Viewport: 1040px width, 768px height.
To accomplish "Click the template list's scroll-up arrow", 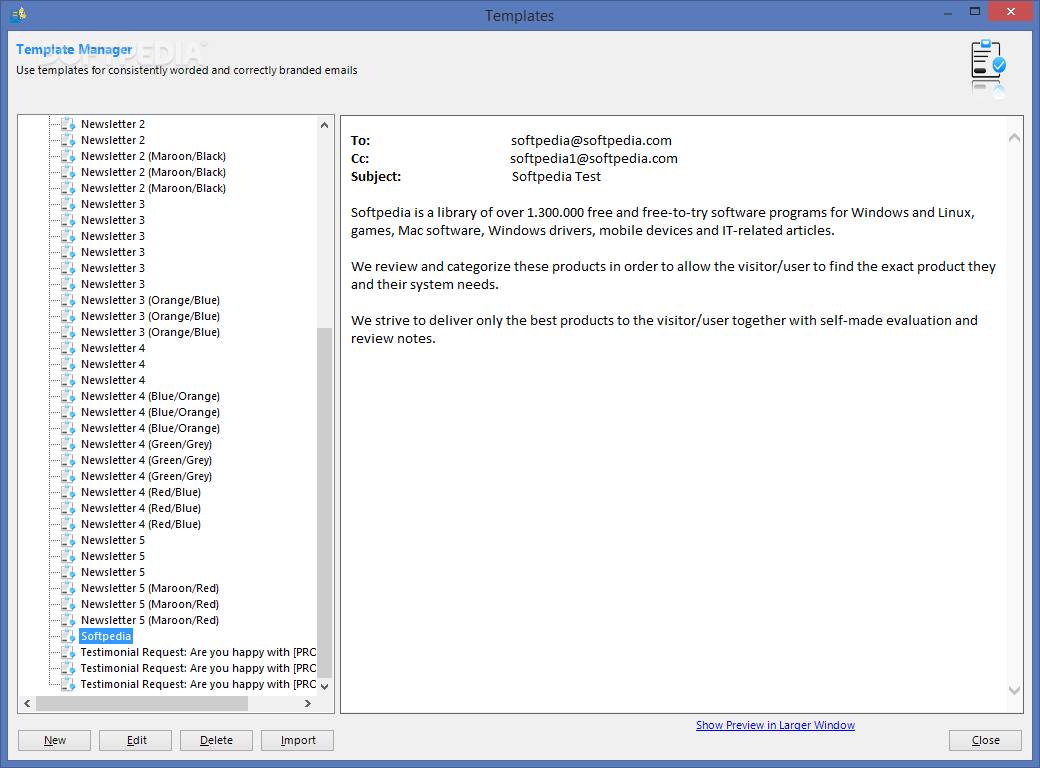I will (x=324, y=125).
